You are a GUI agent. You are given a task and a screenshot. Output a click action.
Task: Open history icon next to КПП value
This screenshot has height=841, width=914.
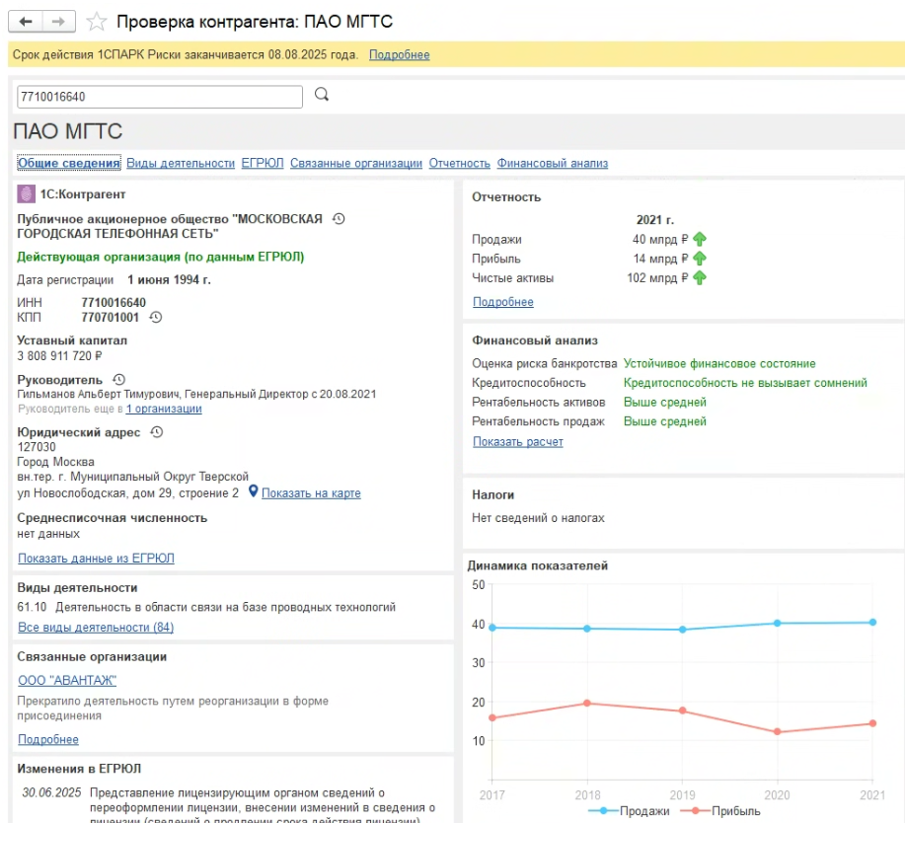156,318
